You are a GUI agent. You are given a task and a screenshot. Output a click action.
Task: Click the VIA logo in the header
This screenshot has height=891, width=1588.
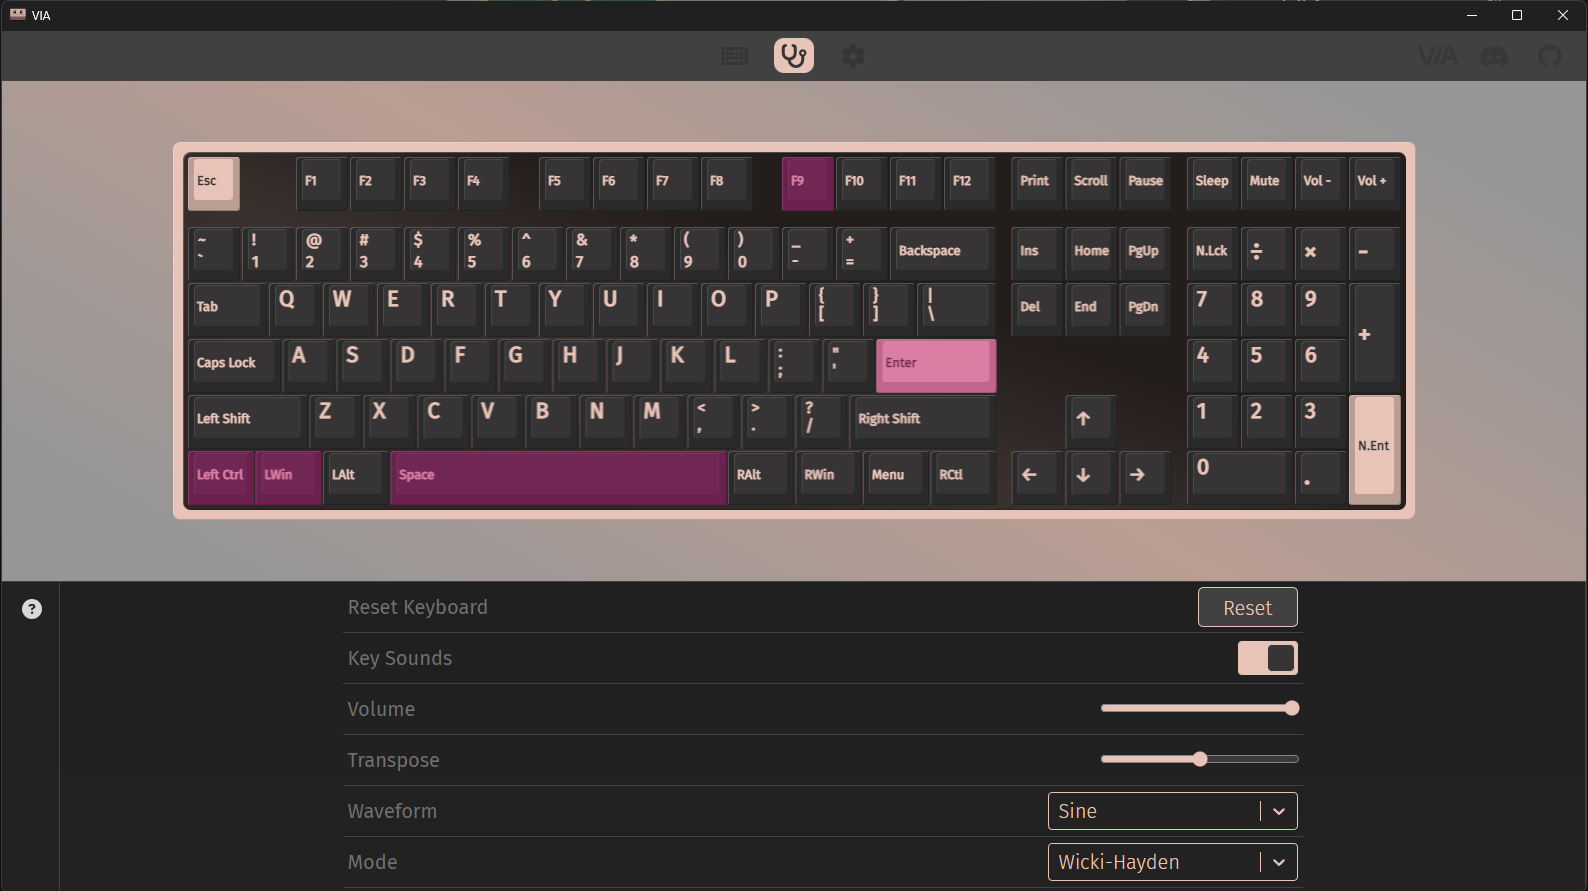click(x=1438, y=56)
